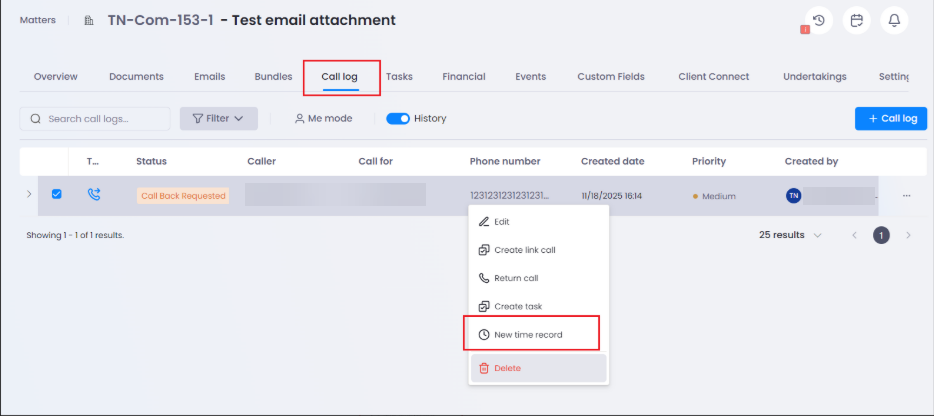Click the pagination next arrow
This screenshot has width=934, height=416.
click(908, 235)
